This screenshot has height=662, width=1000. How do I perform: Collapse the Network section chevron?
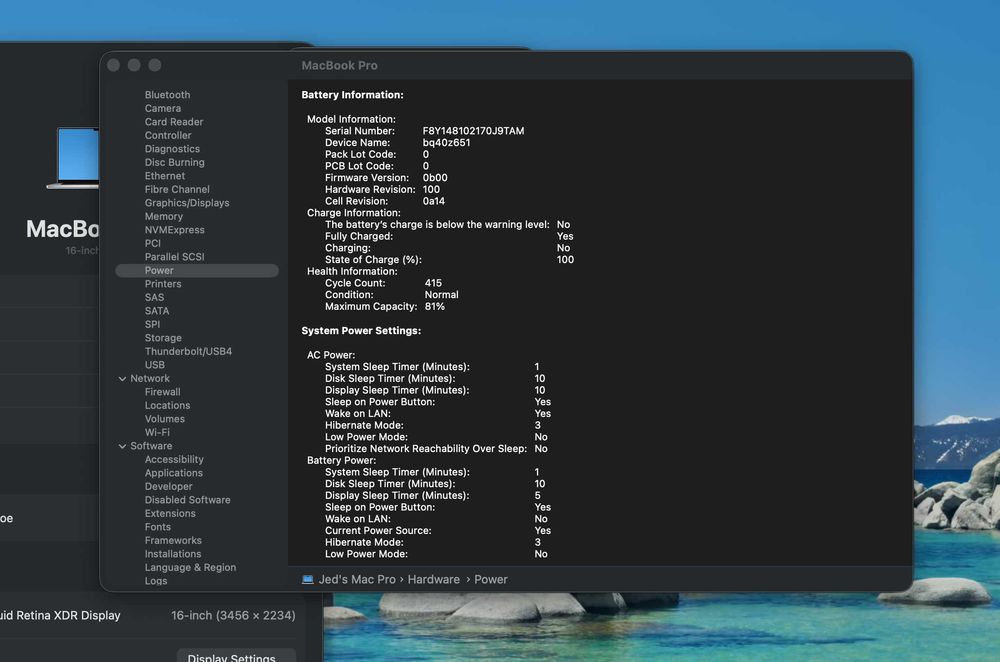coord(122,379)
